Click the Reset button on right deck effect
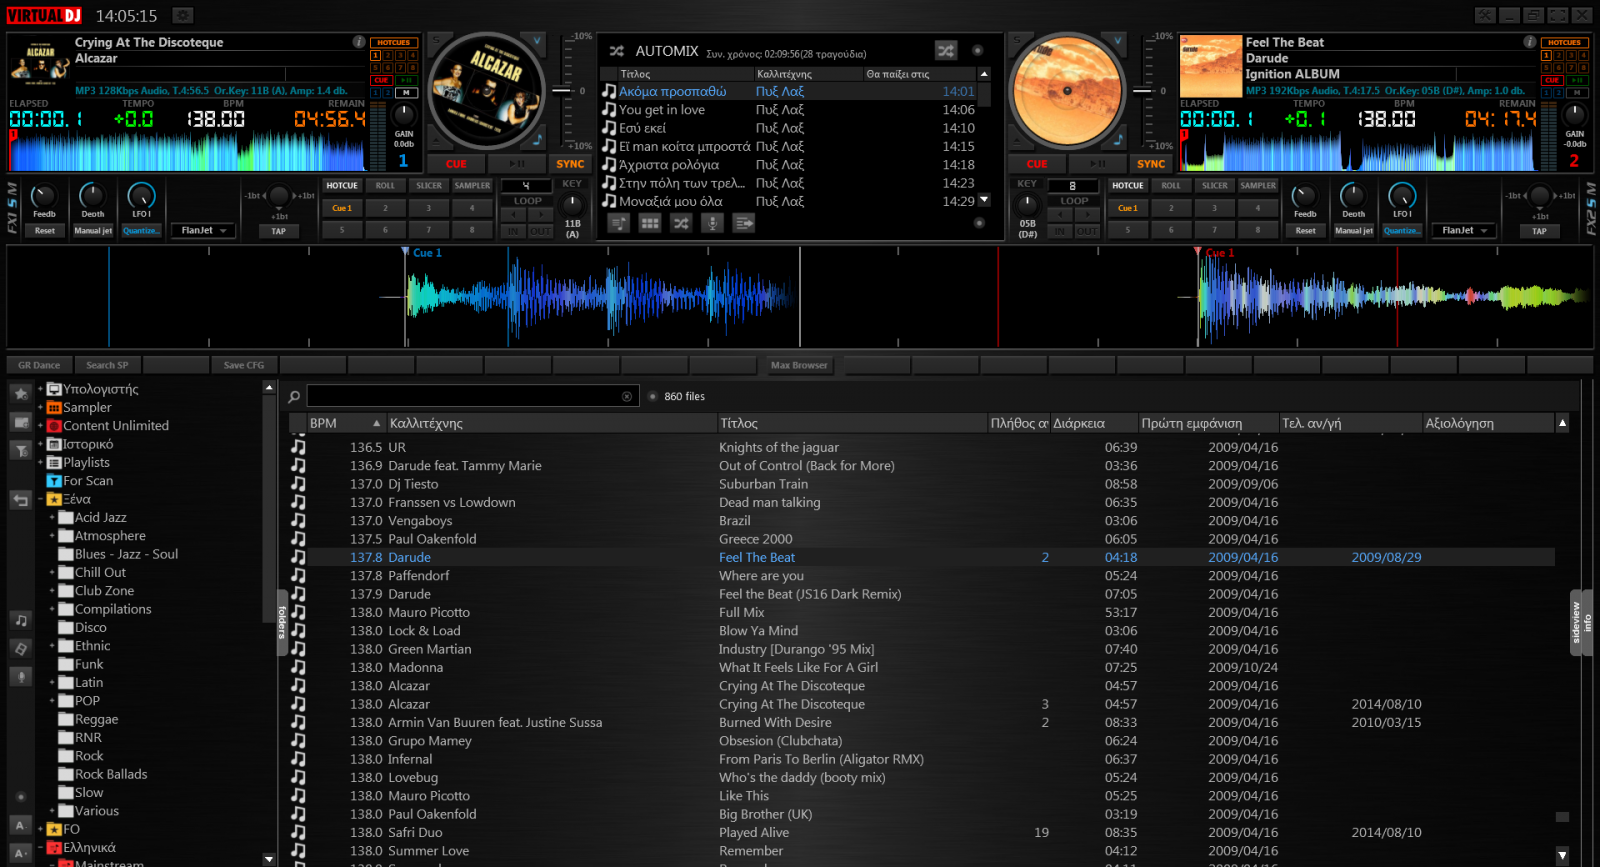 [1305, 230]
